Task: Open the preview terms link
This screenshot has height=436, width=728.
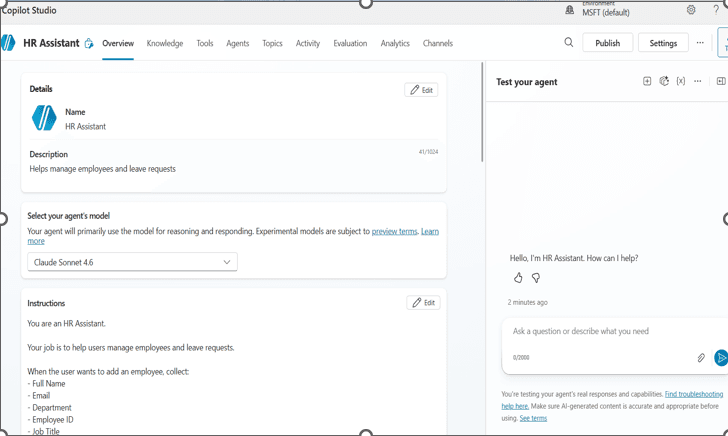Action: (395, 231)
